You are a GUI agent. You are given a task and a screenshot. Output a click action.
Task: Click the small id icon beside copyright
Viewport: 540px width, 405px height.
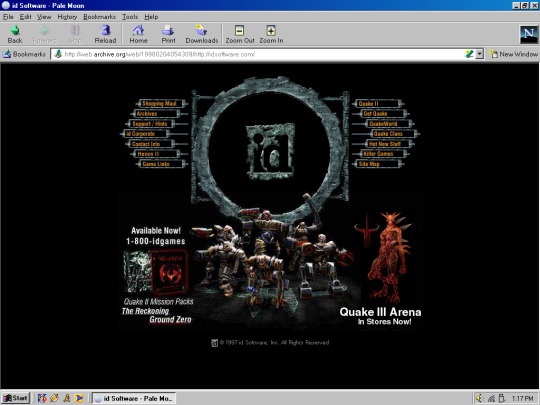214,343
